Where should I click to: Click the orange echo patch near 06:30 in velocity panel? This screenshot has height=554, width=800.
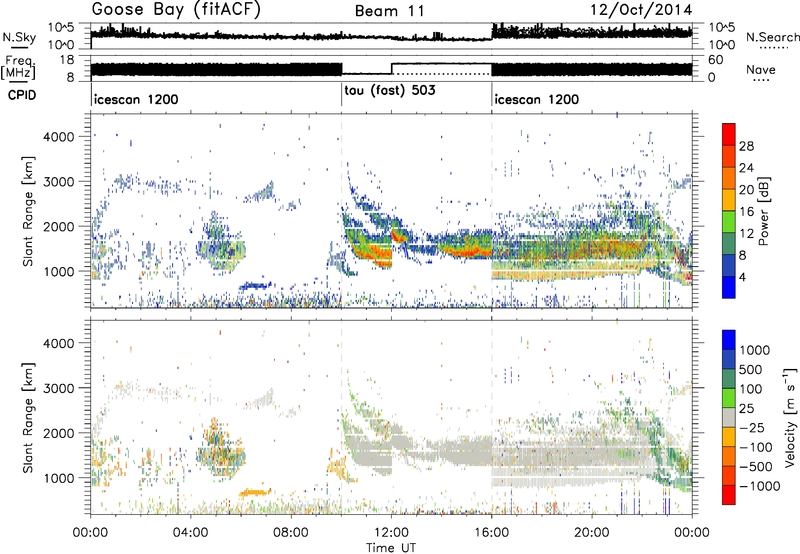(256, 493)
